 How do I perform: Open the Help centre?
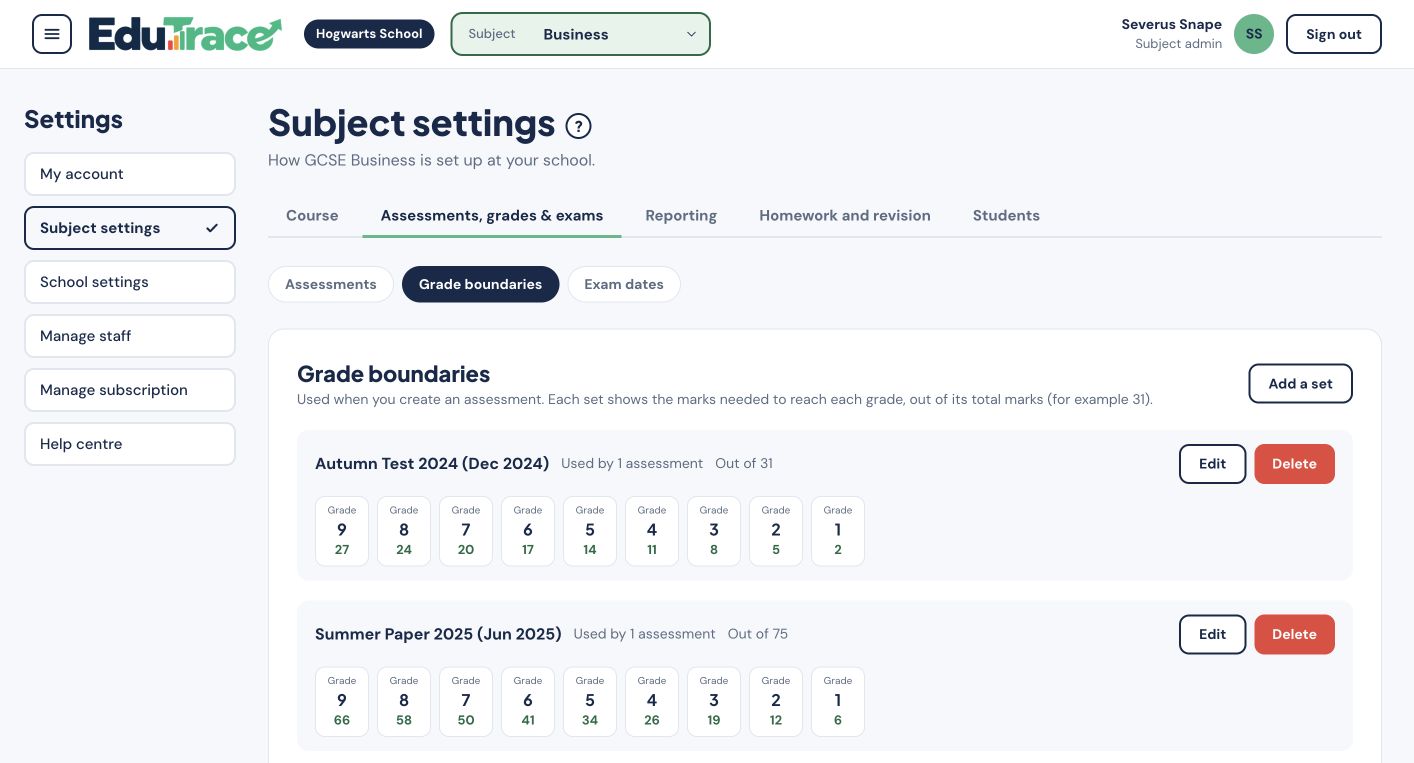point(130,444)
